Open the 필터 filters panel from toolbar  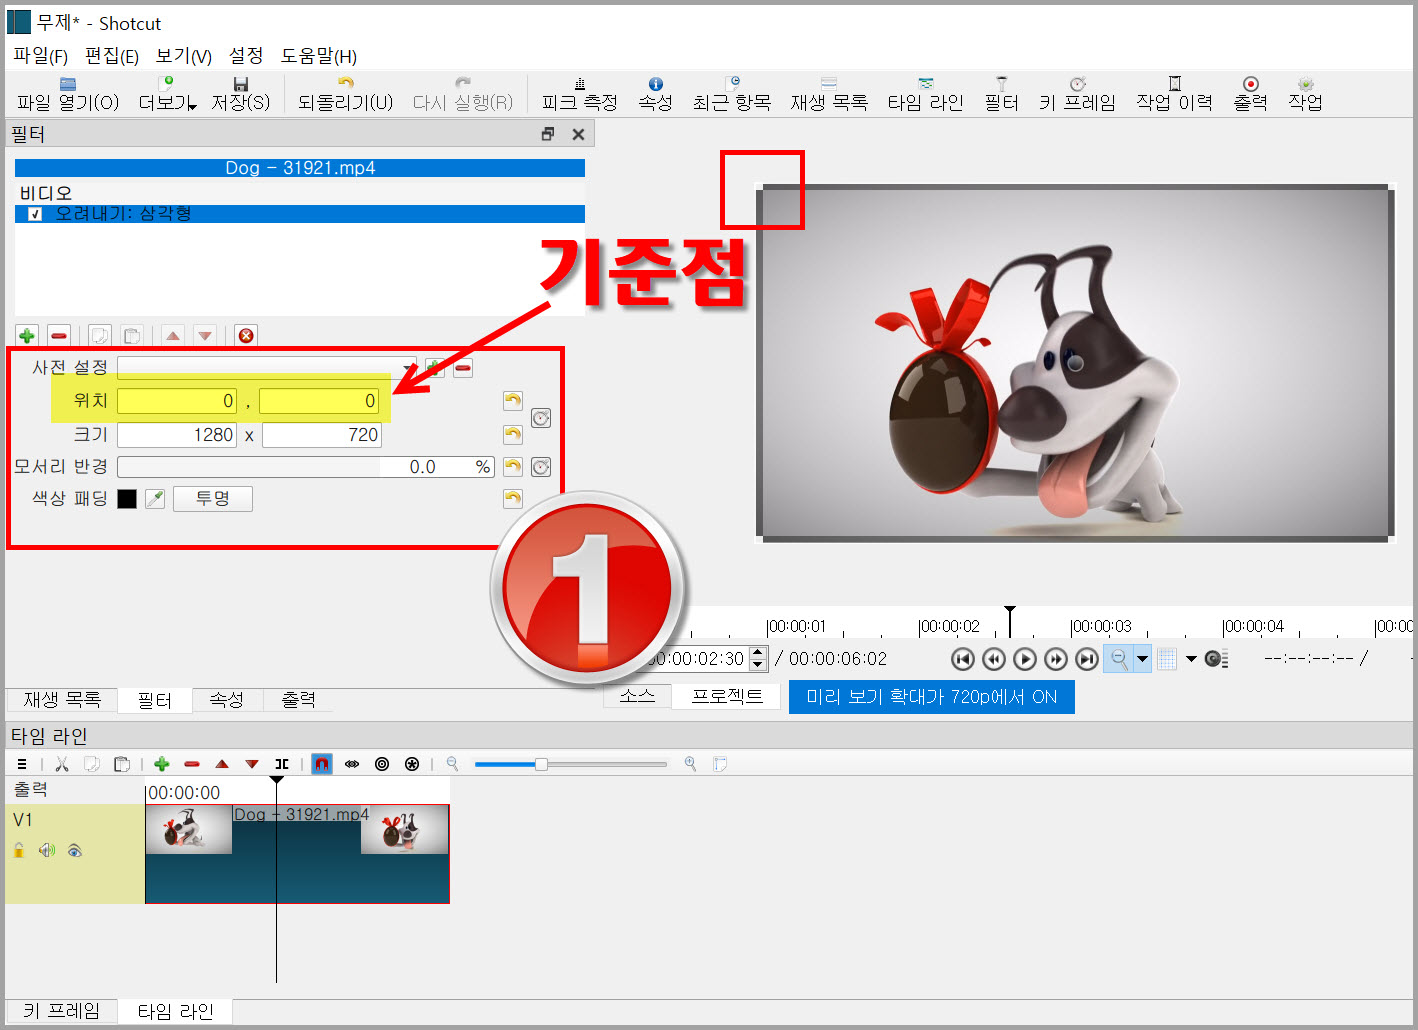pos(1001,94)
